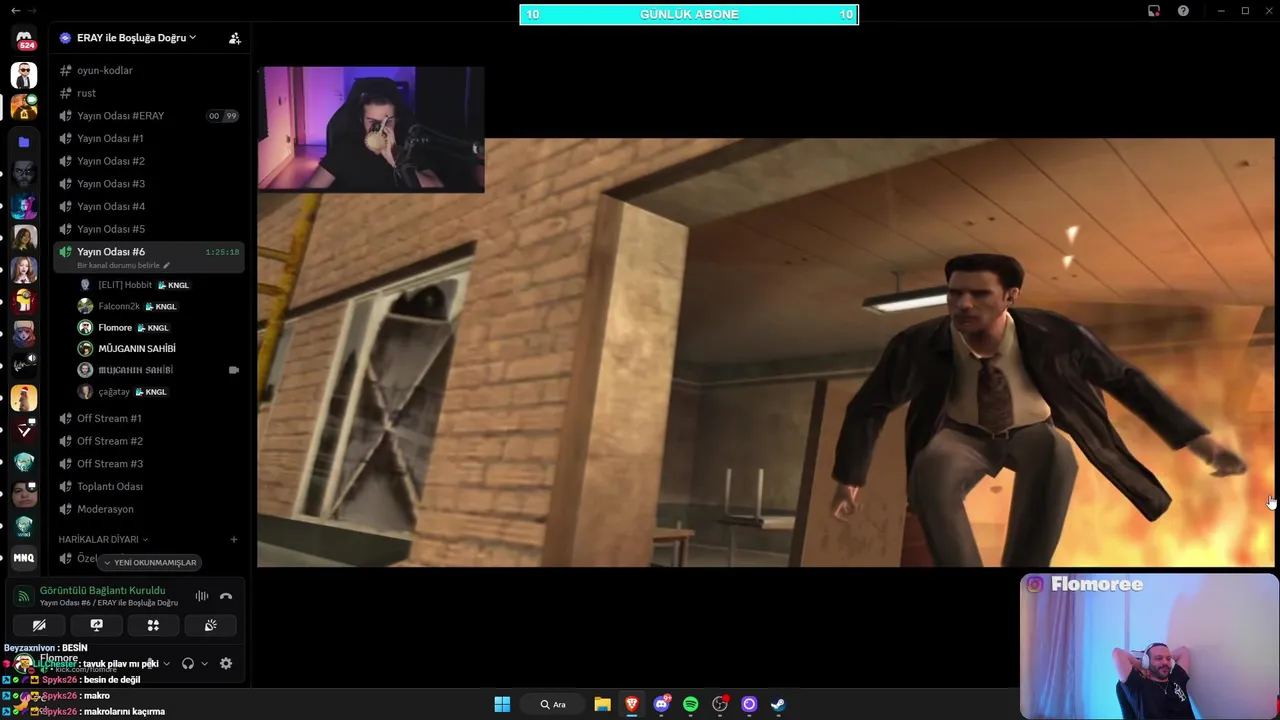The height and width of the screenshot is (720, 1280).
Task: Open noise suppression waveform icon
Action: click(202, 596)
